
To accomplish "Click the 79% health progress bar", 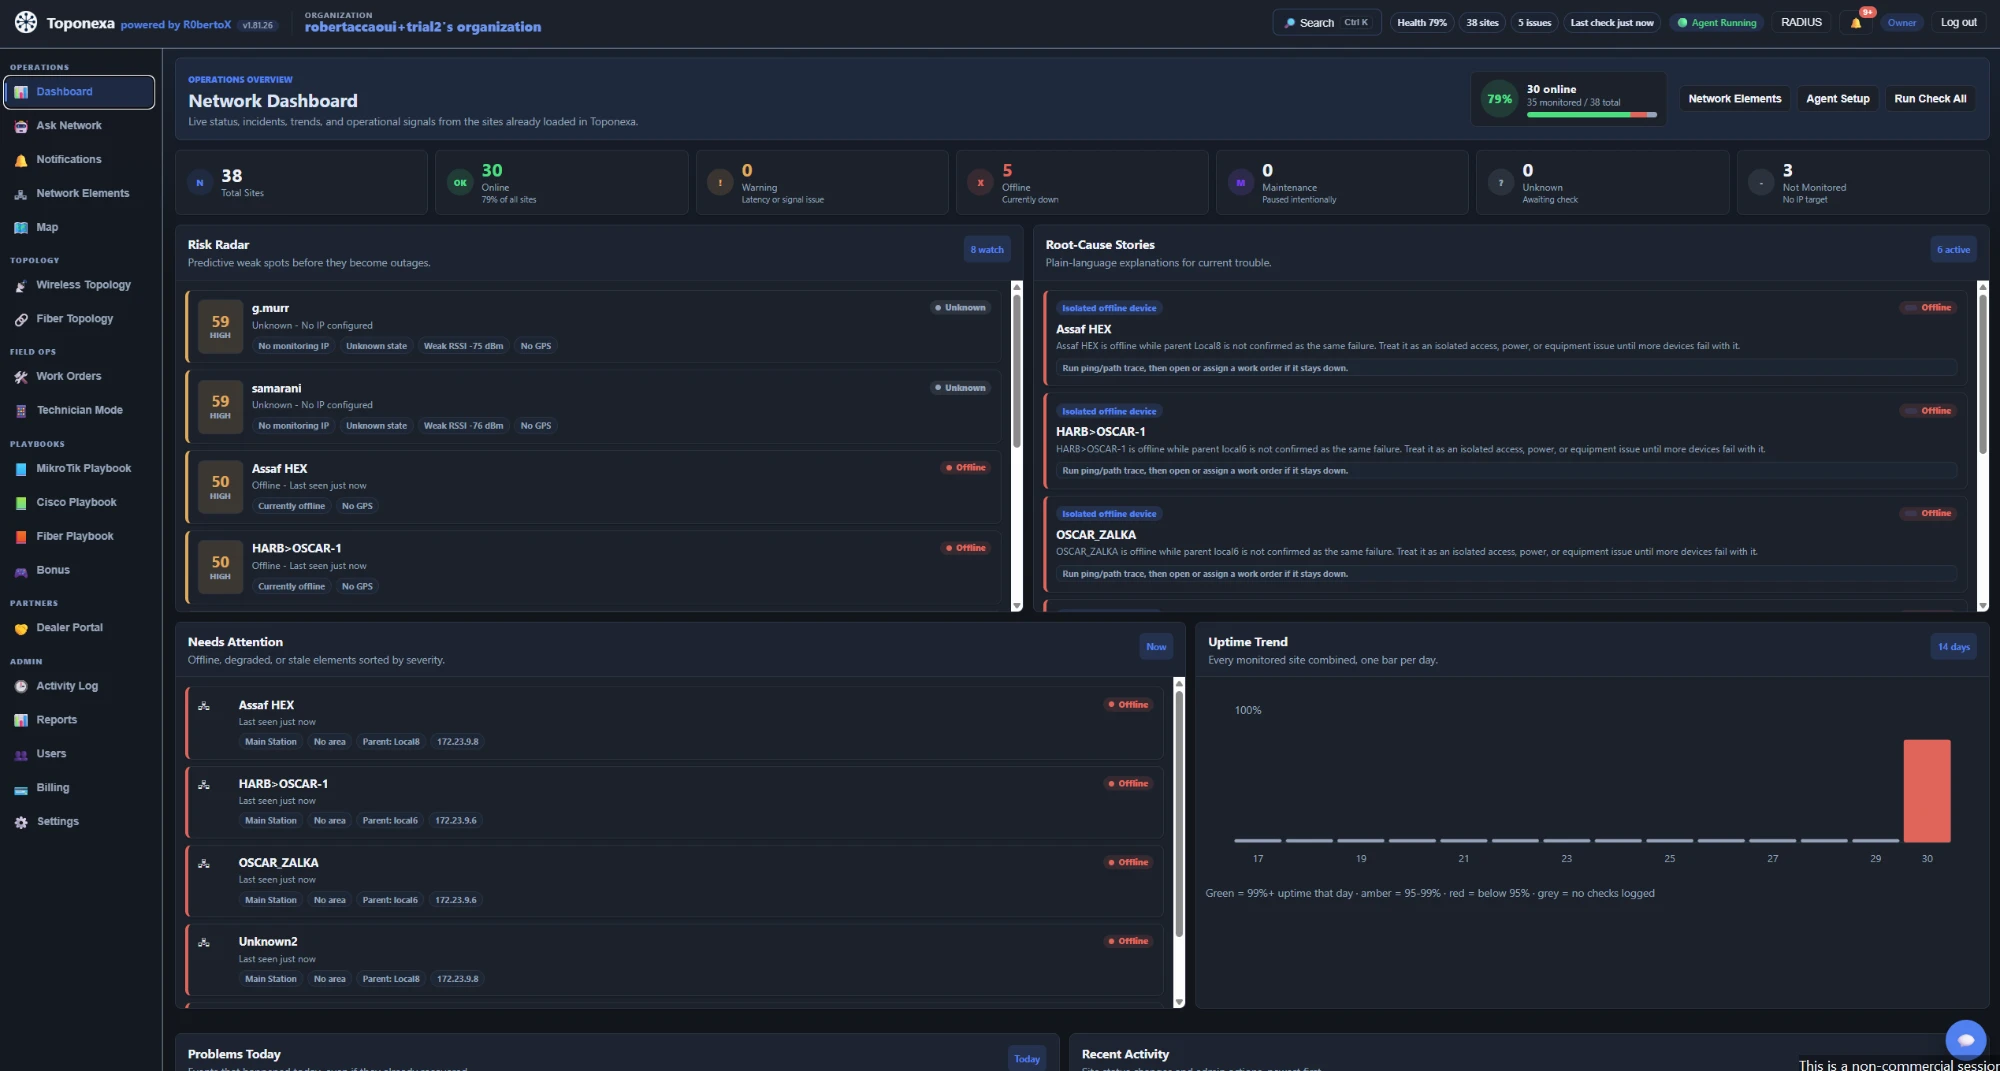I will point(1591,115).
